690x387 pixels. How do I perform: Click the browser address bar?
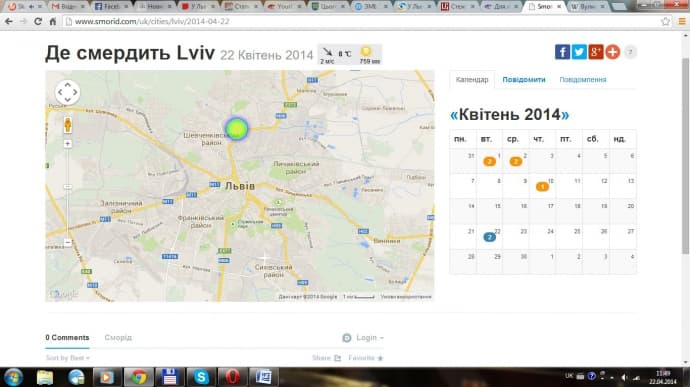point(361,21)
